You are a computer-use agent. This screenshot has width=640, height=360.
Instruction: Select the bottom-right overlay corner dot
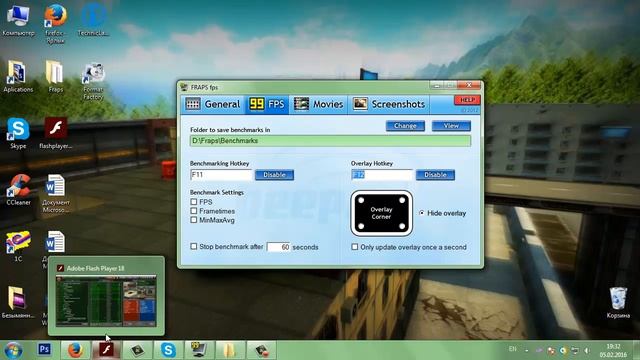coord(402,226)
